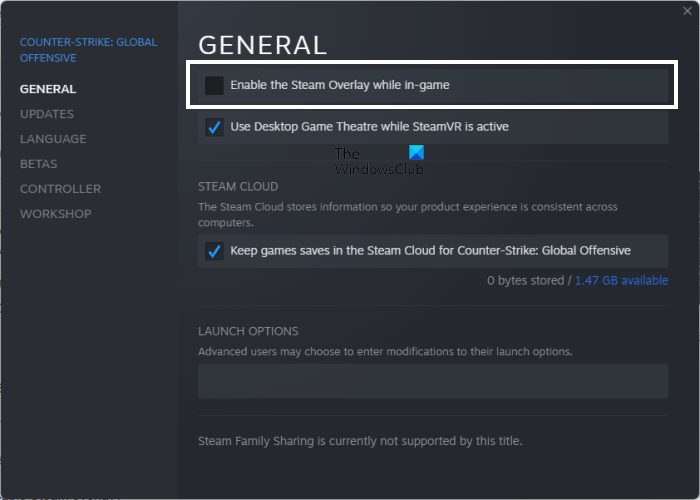Click the Steam Cloud description text

click(407, 214)
